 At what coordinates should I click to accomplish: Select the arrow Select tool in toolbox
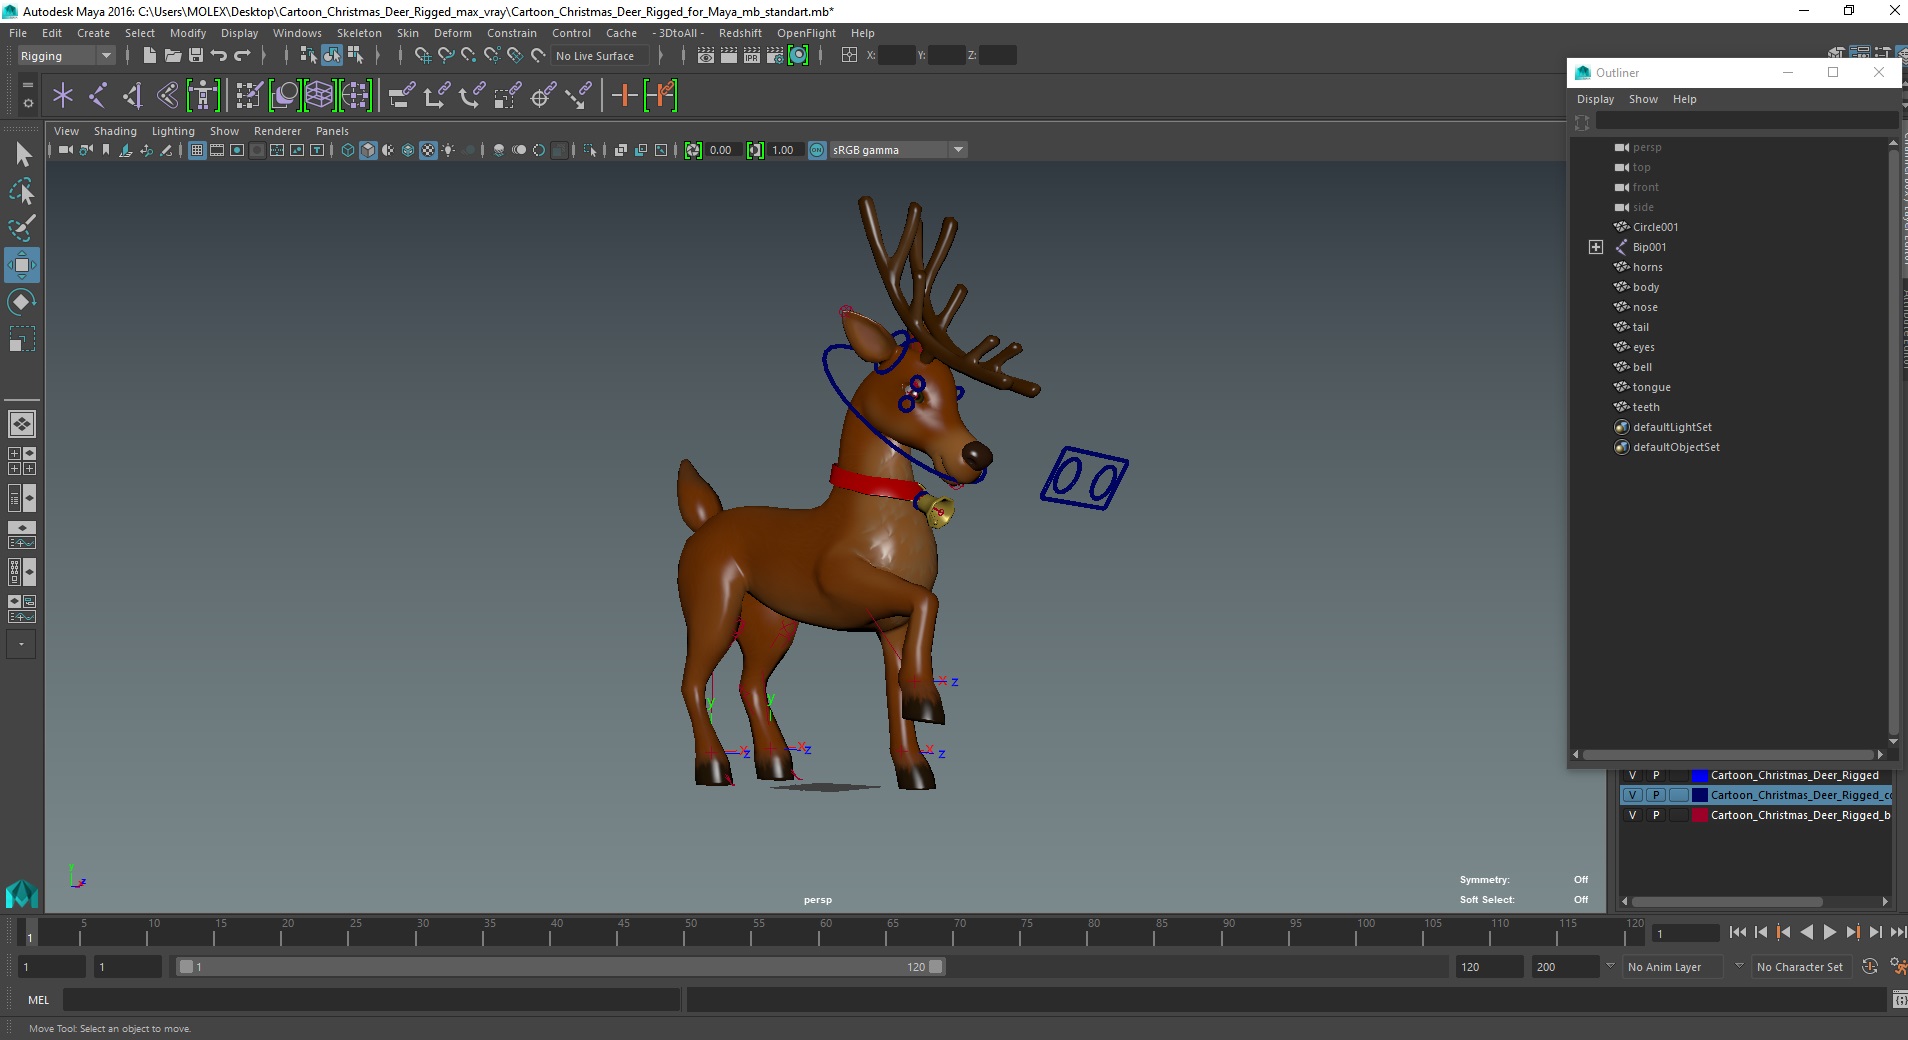[x=22, y=154]
